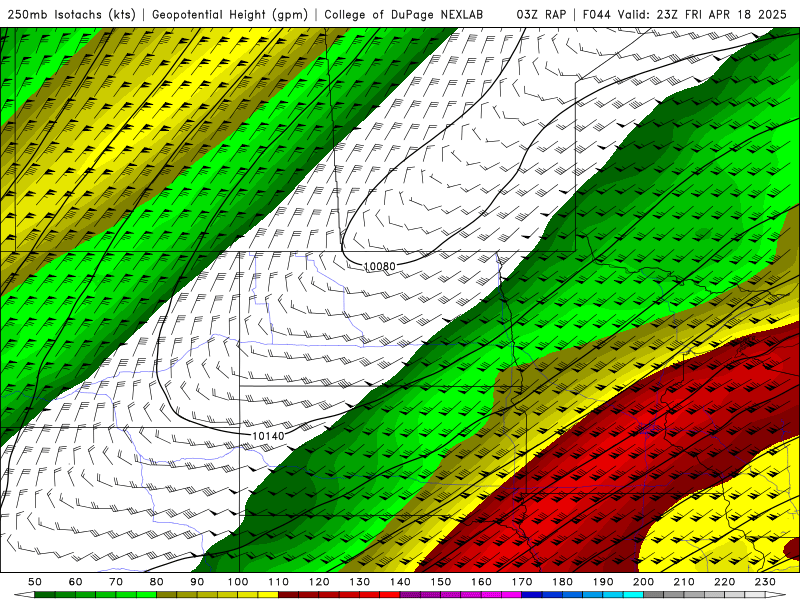Click the 70 label on the color scale
Screen dimensions: 800x600
click(116, 582)
